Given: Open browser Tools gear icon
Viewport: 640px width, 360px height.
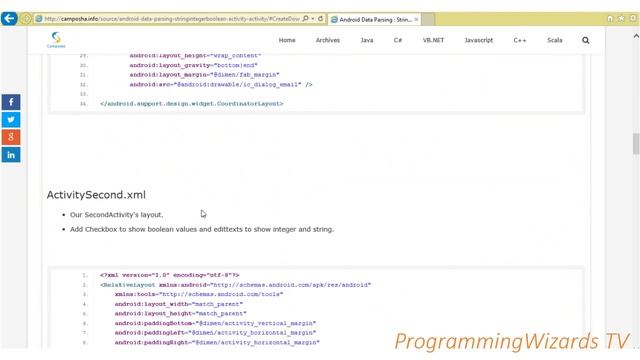Looking at the screenshot, I should 633,19.
